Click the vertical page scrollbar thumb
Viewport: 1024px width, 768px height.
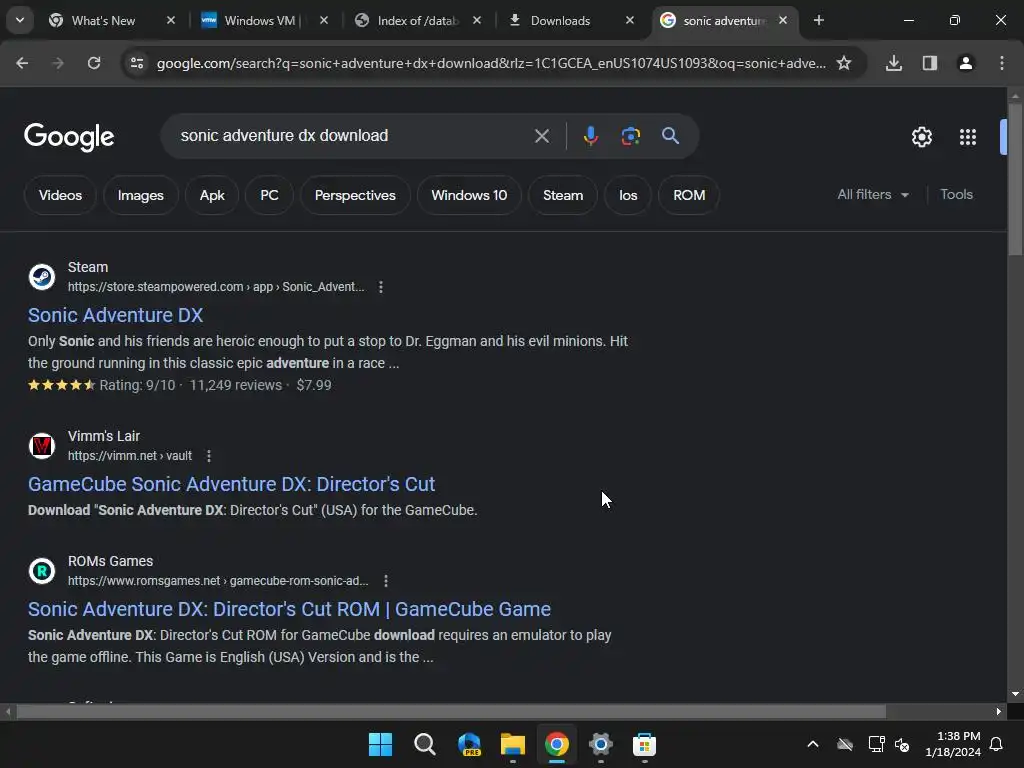tap(1015, 179)
